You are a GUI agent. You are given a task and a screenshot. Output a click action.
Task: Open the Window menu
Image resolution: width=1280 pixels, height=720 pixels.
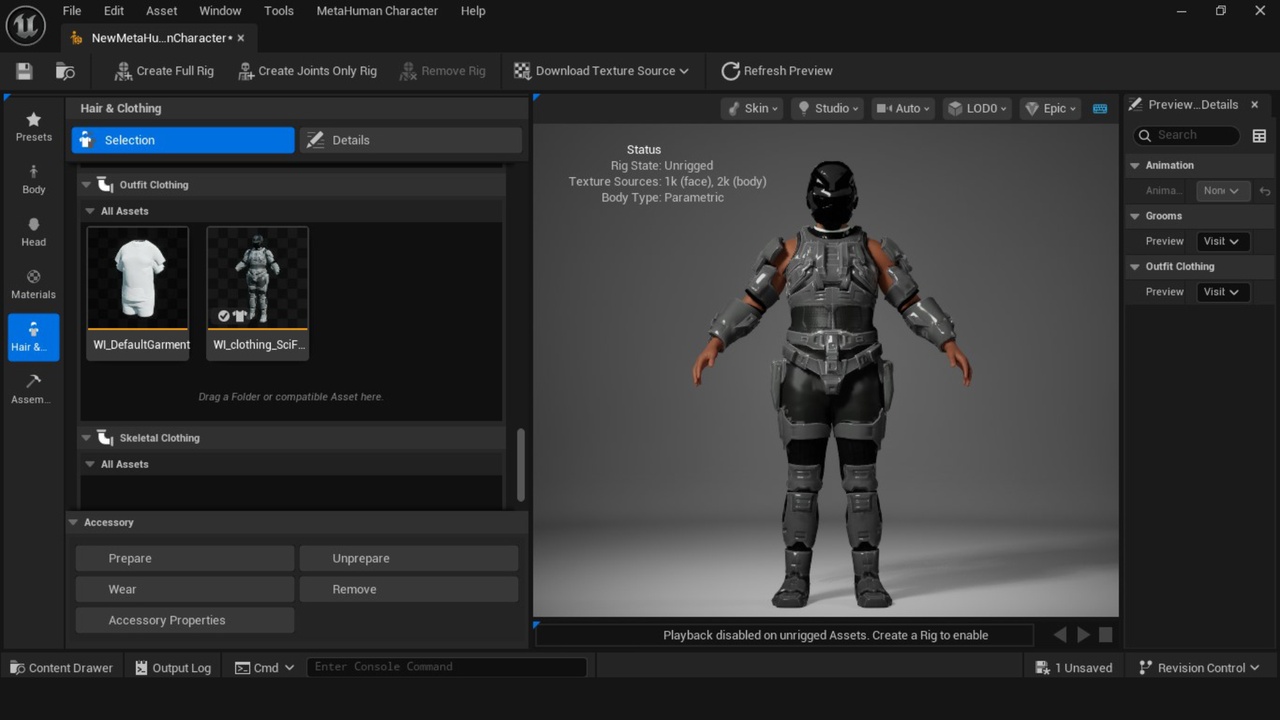220,11
